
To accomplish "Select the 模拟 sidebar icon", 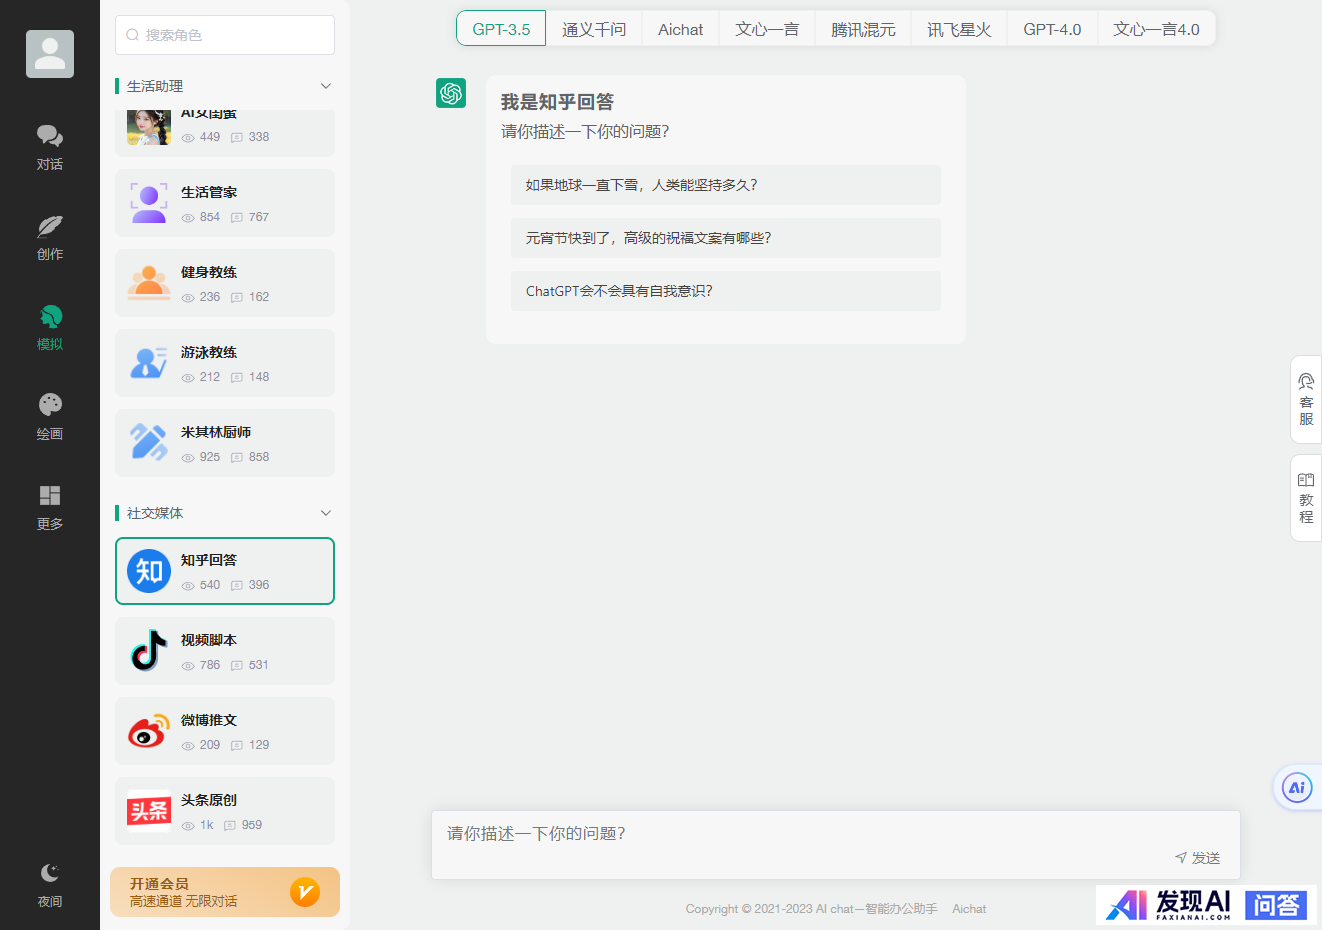I will (50, 327).
